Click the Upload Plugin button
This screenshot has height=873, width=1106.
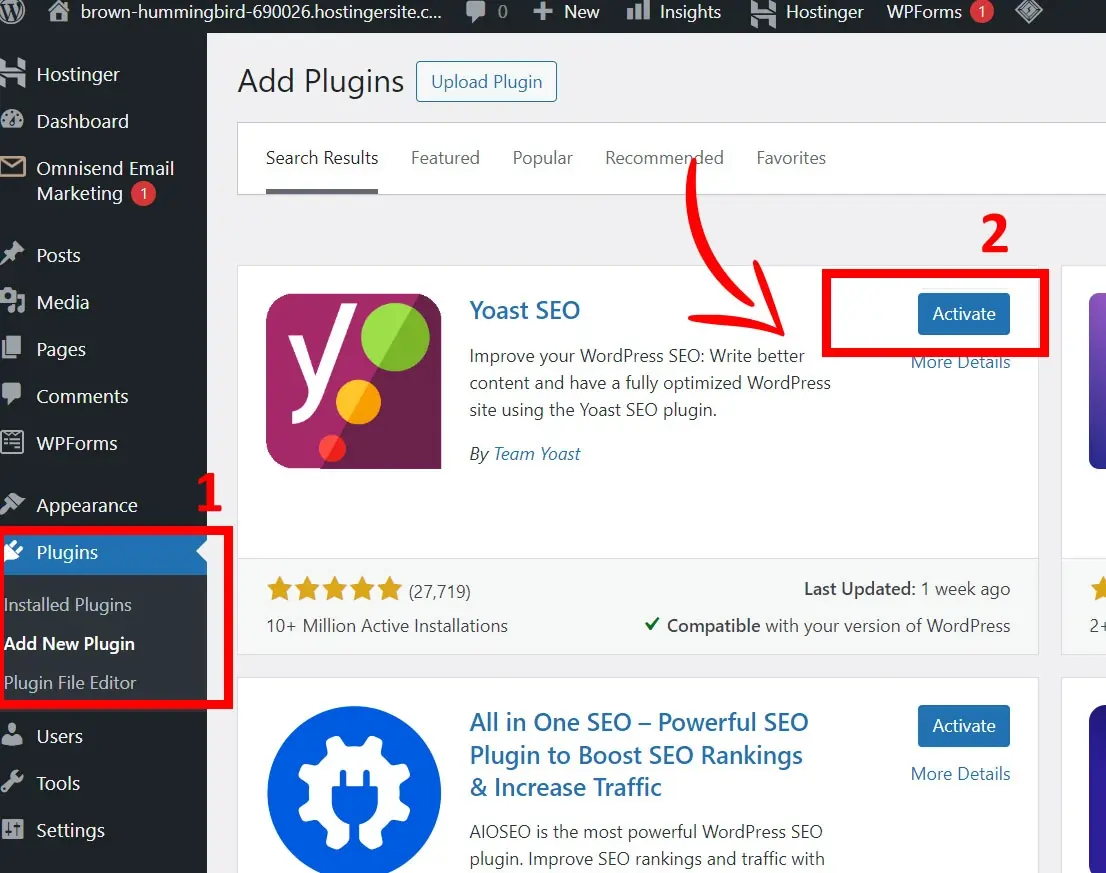click(x=486, y=81)
